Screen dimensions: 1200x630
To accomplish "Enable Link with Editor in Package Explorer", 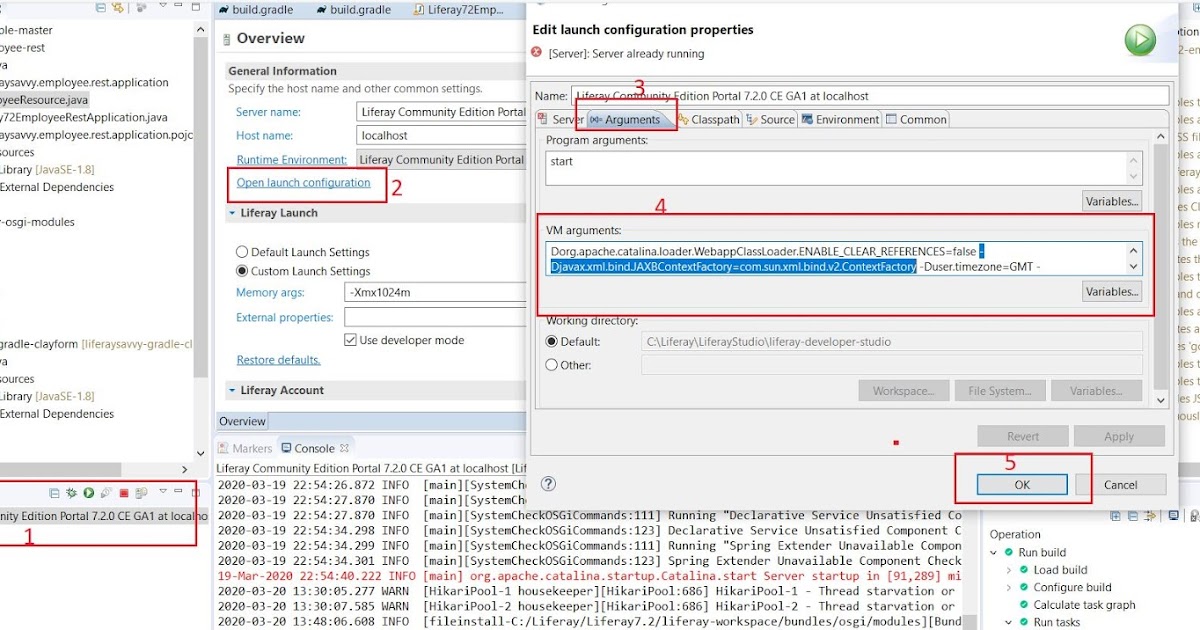I will [x=118, y=7].
